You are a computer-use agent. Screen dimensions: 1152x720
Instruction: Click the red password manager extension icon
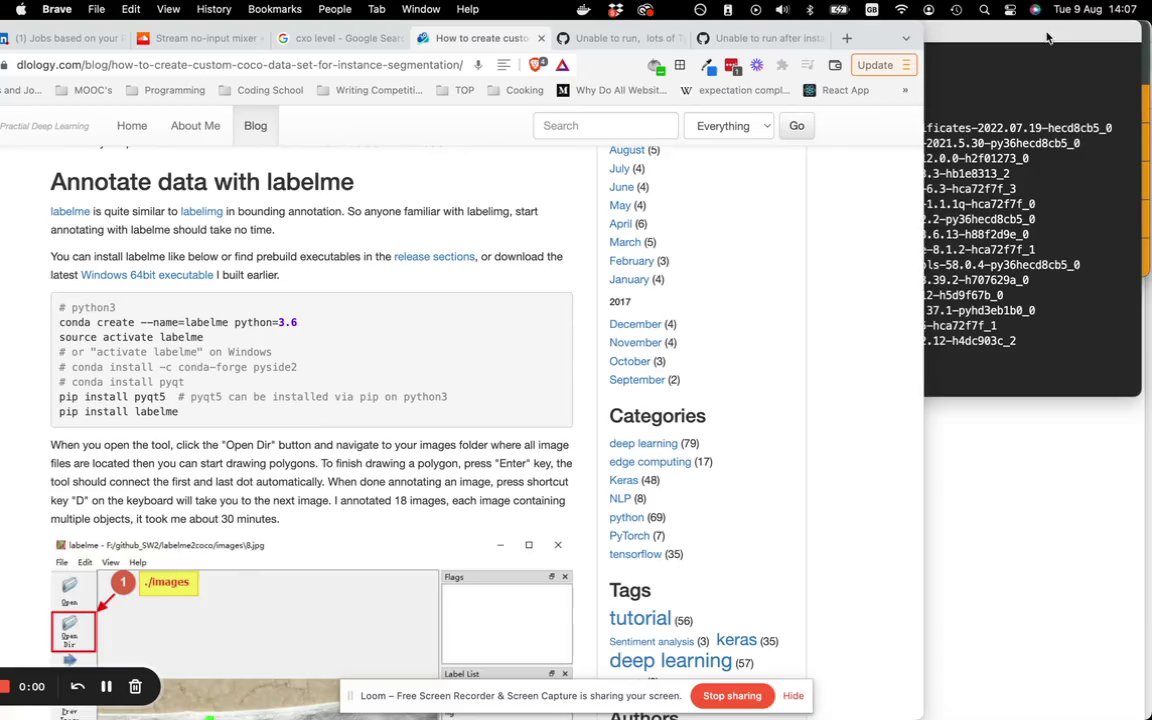click(x=732, y=65)
